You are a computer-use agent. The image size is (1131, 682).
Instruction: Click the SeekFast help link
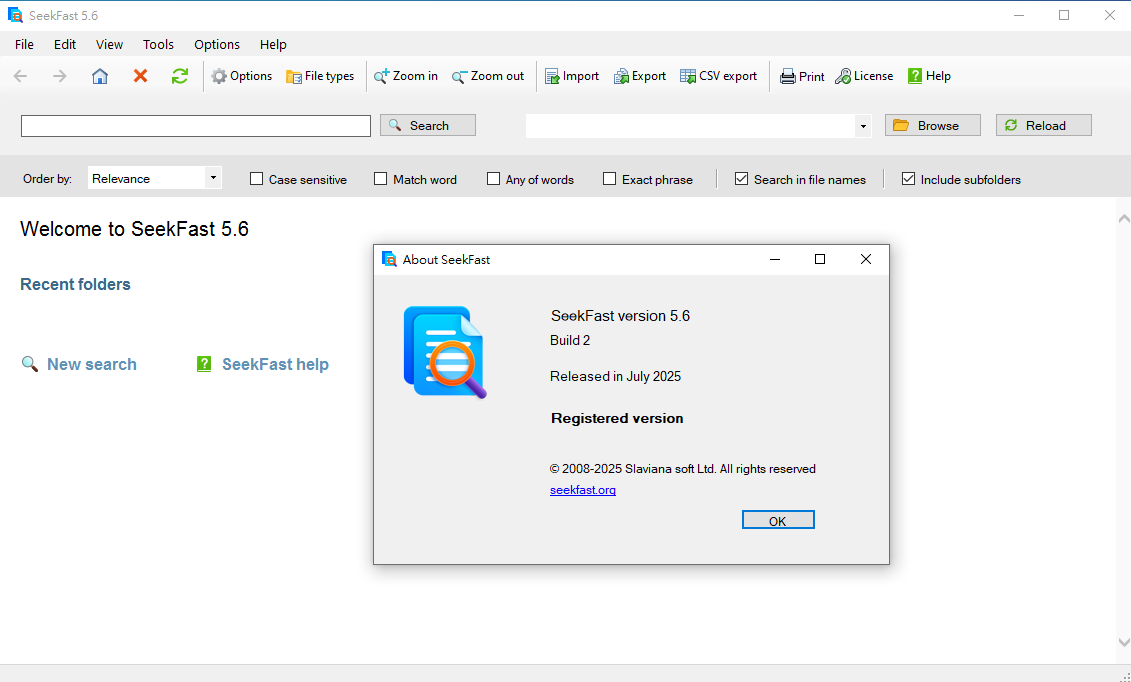coord(276,364)
